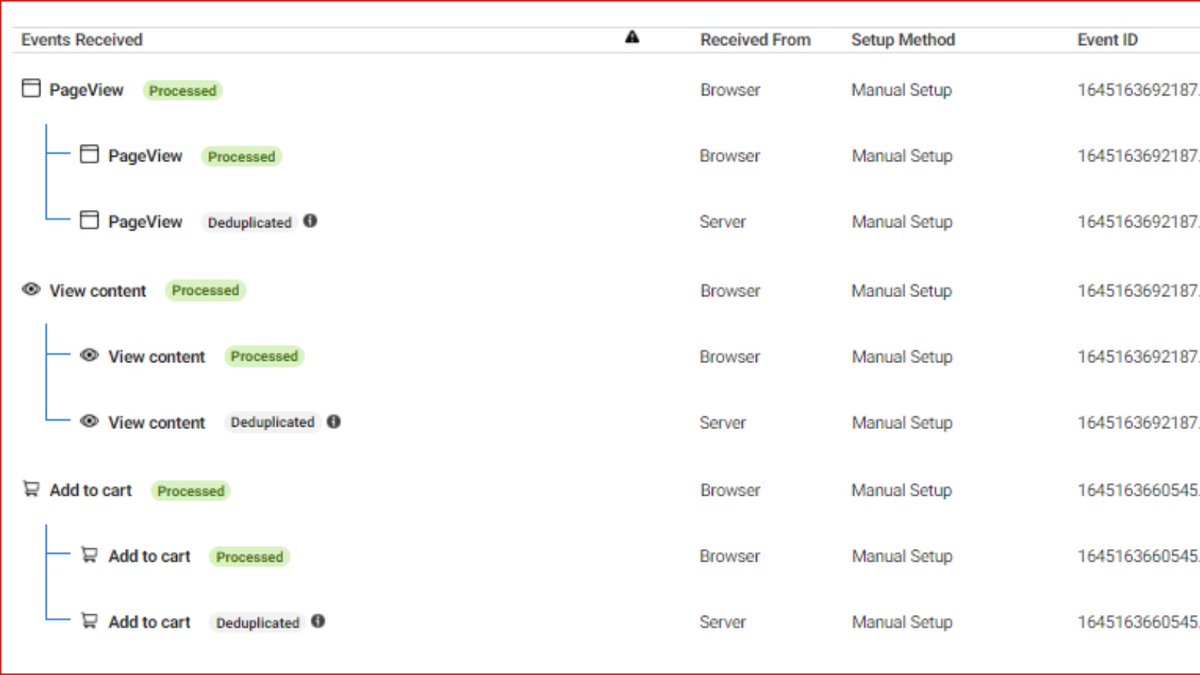Click the Event ID of top-level View content row

pos(1138,291)
